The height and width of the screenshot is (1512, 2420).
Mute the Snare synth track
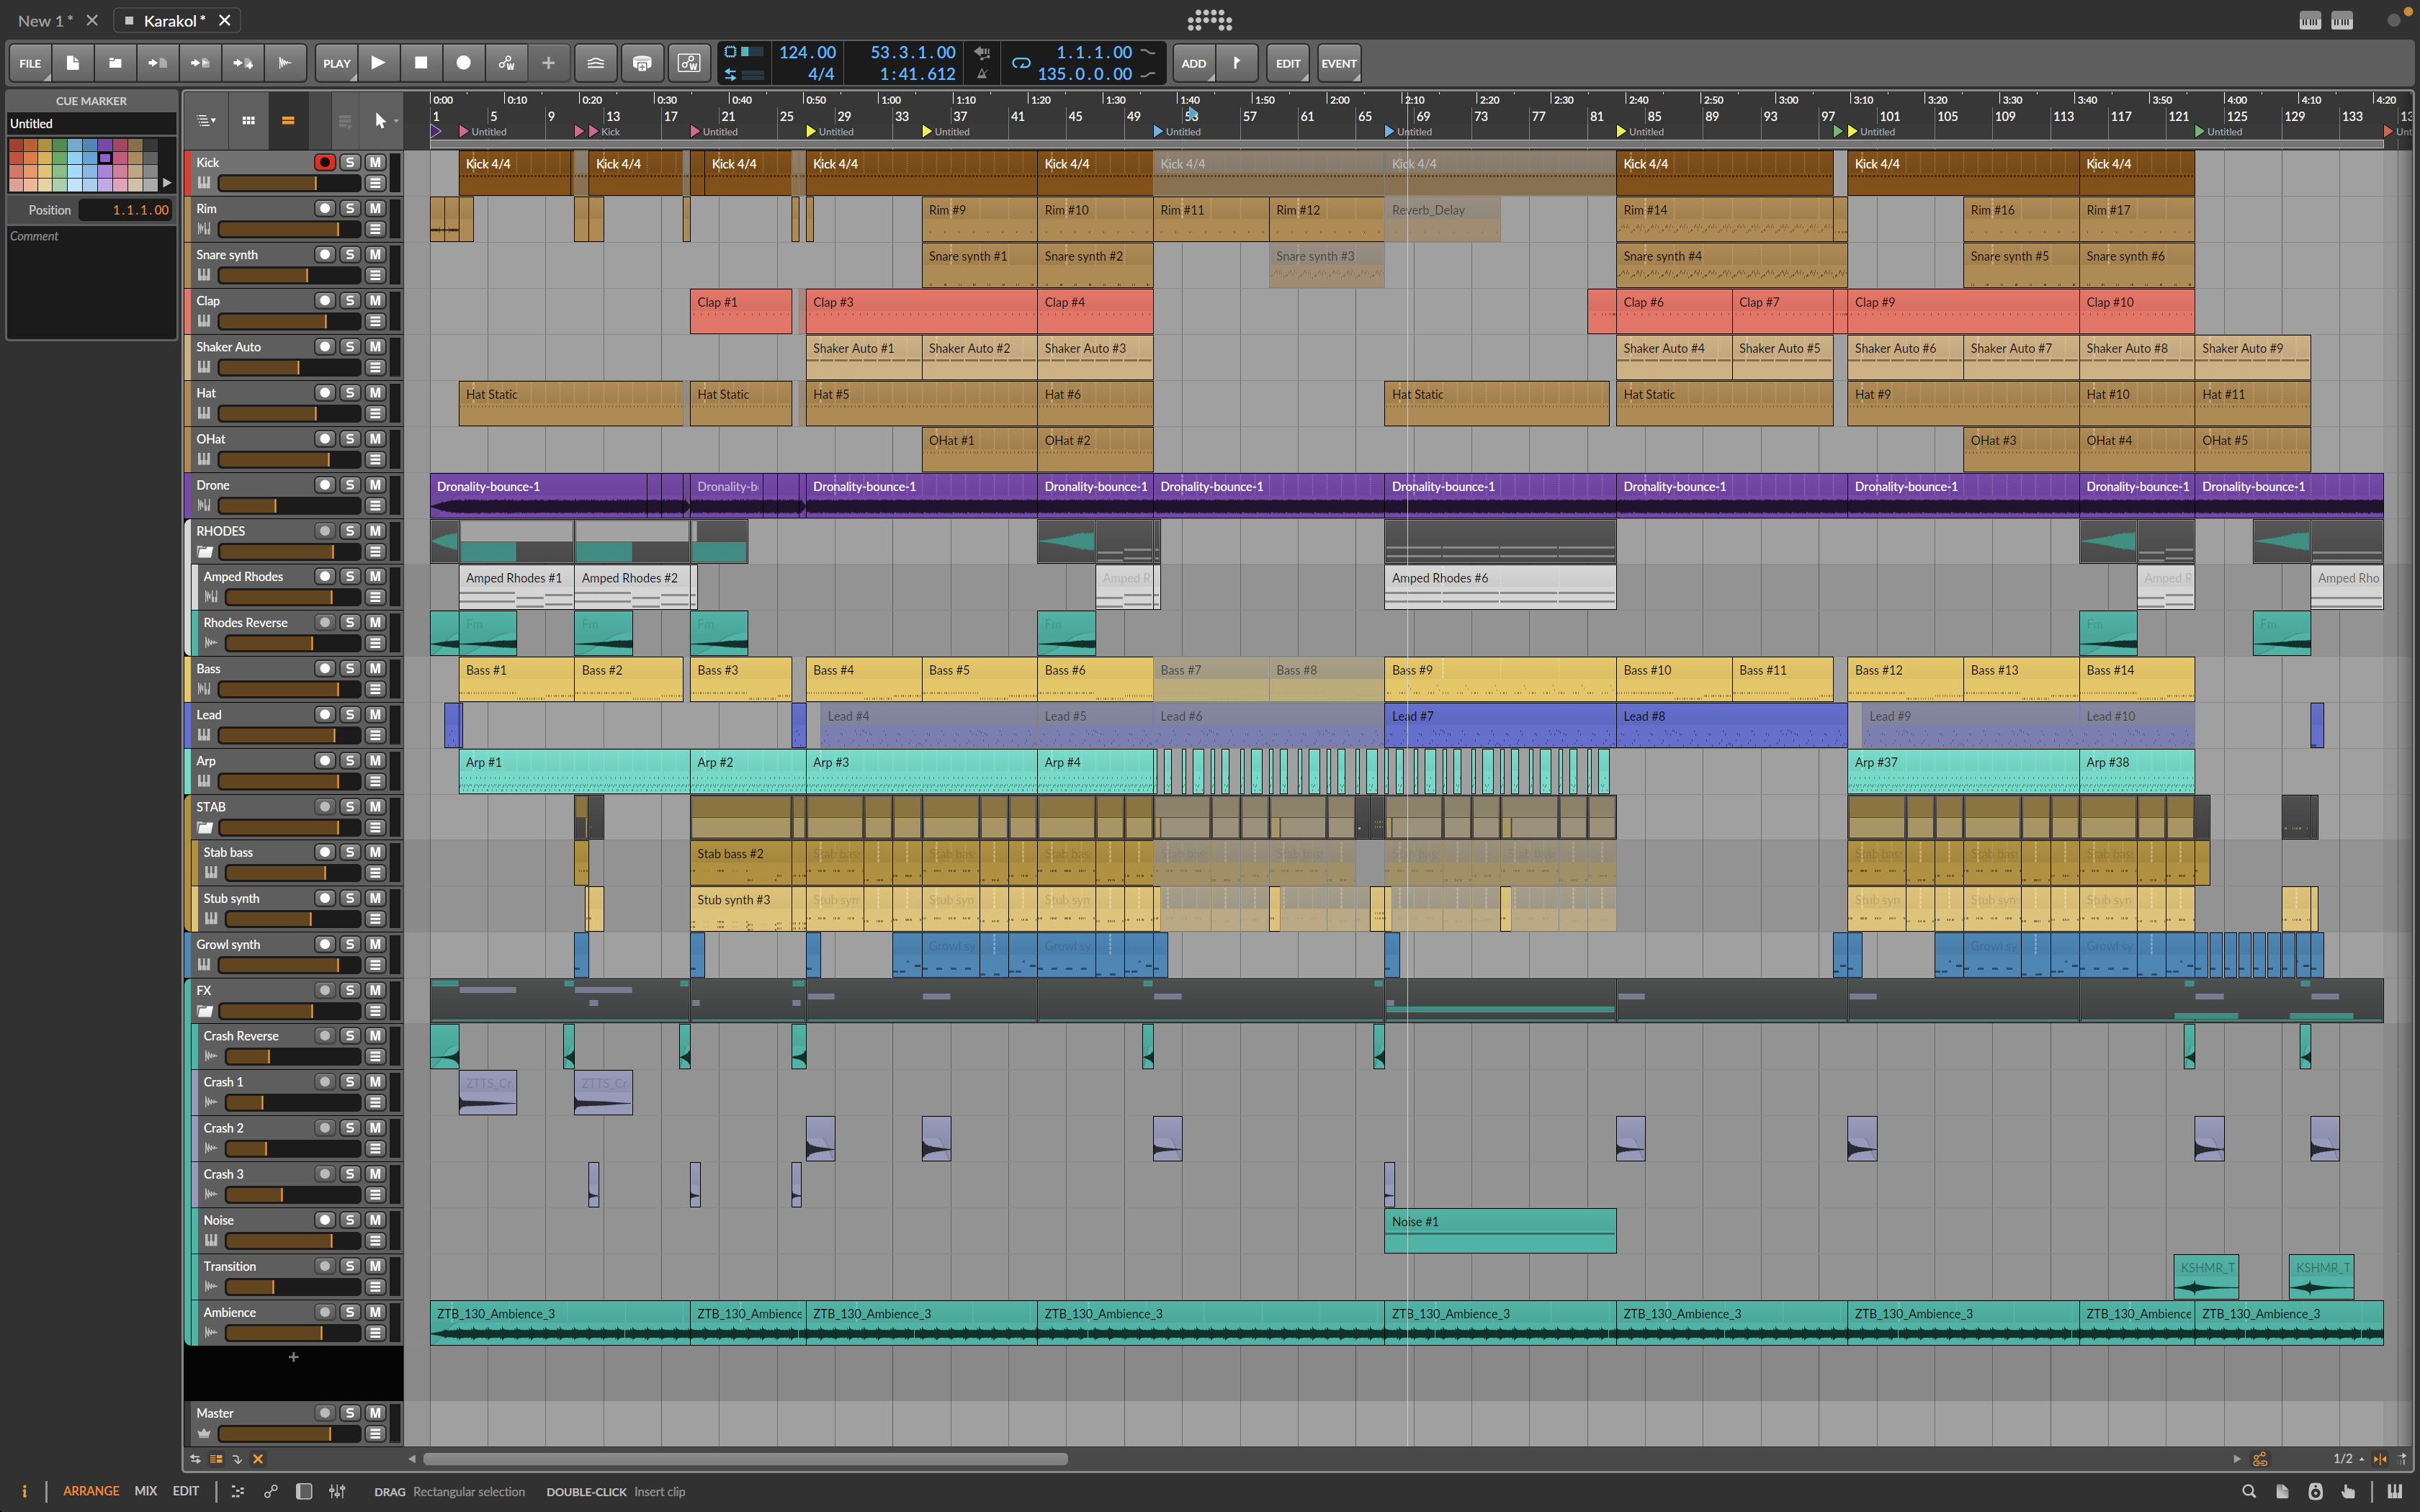375,254
